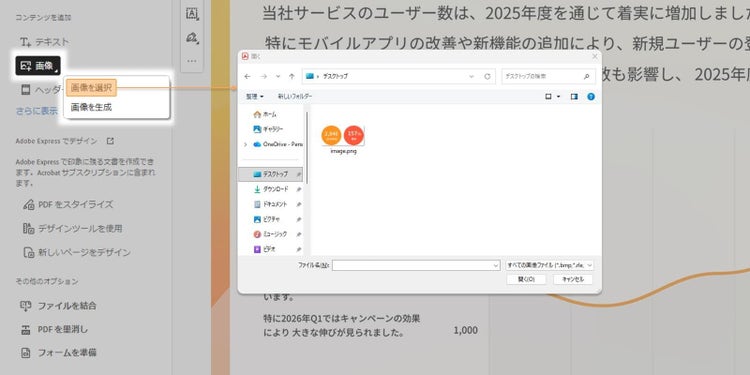Click the Back arrow in file dialog

[247, 77]
